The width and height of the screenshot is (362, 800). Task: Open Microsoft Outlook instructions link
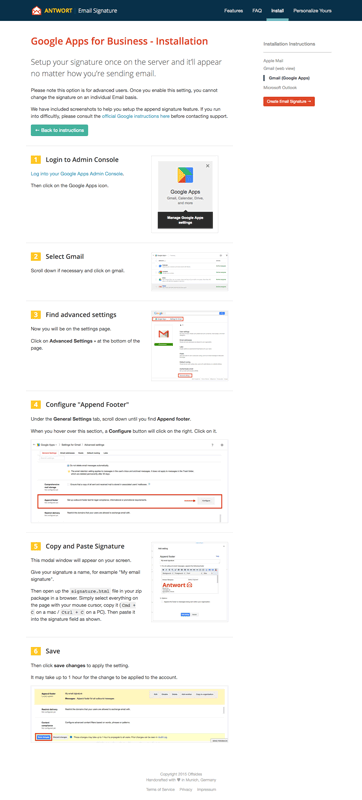(x=279, y=88)
